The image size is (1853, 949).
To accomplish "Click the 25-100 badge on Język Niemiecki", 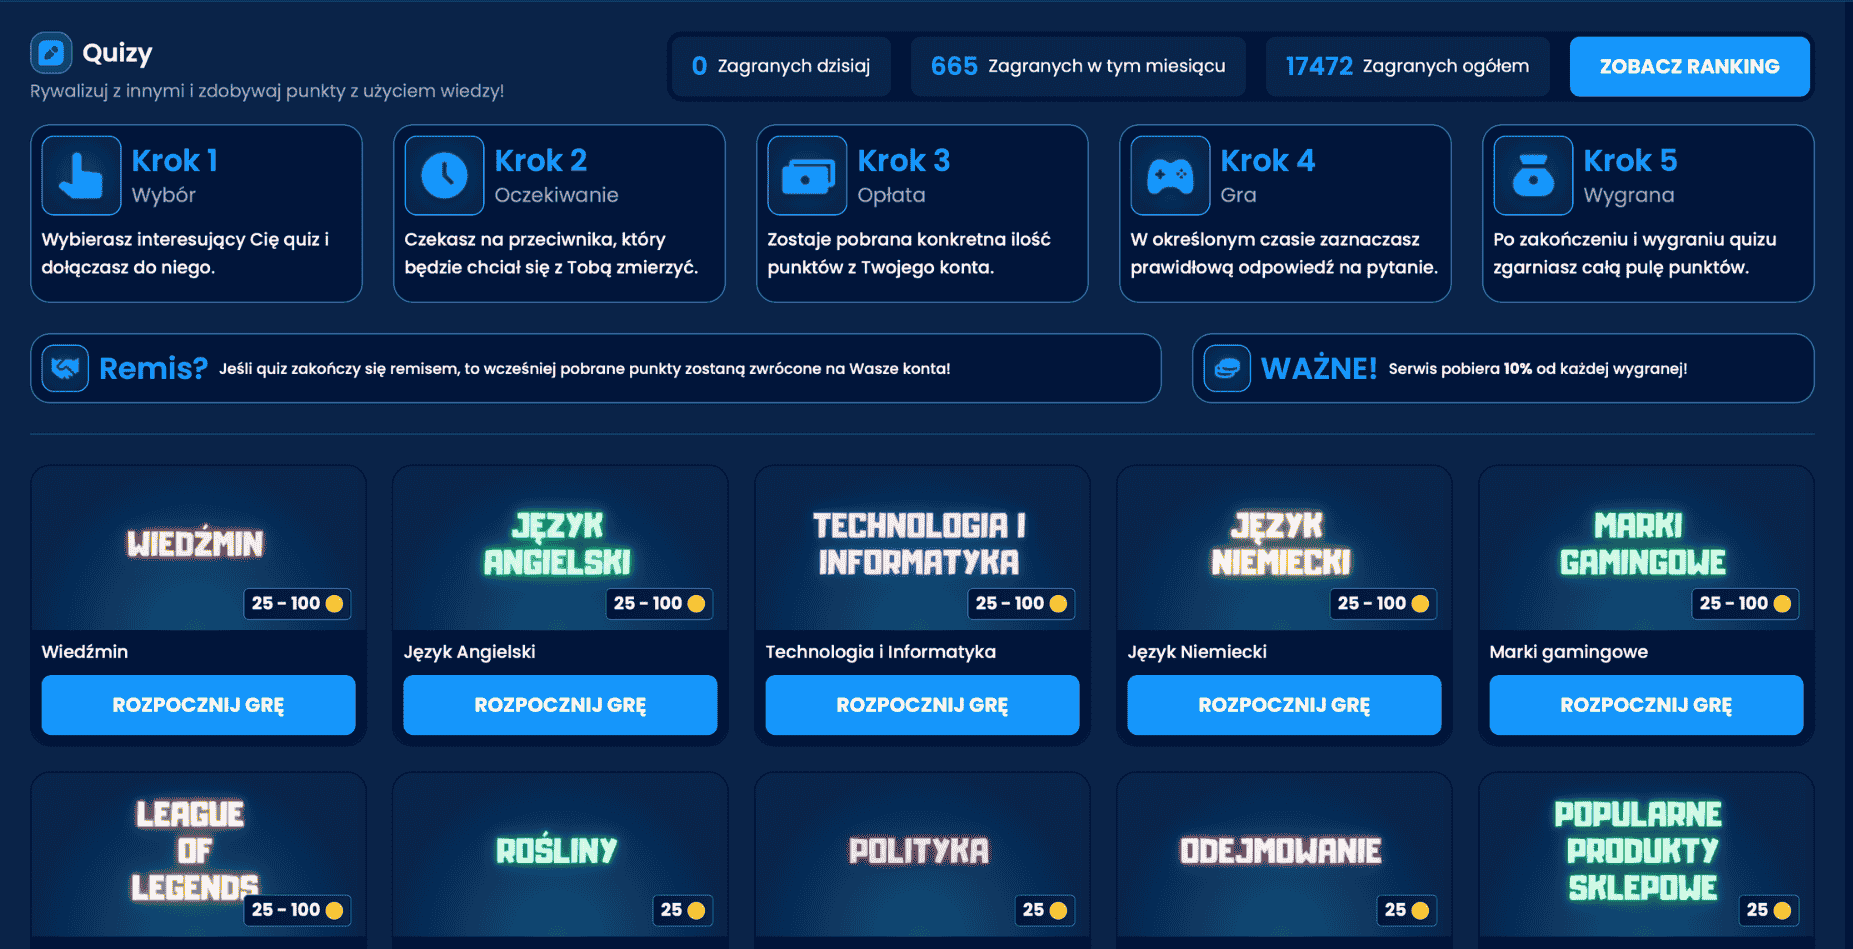I will 1383,604.
